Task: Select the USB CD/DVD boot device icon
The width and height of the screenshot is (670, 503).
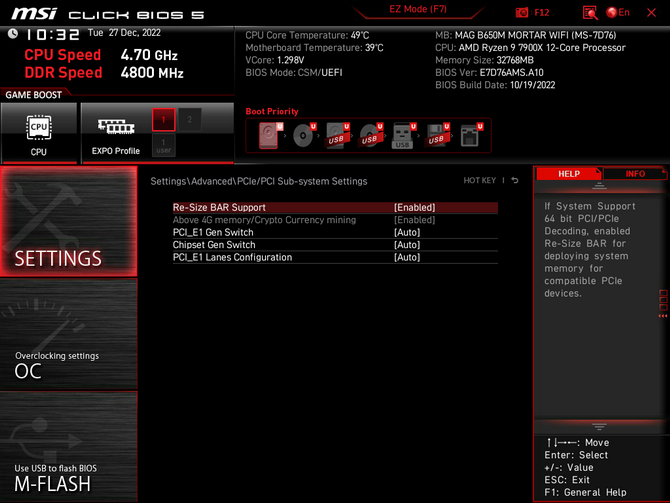Action: (x=370, y=135)
